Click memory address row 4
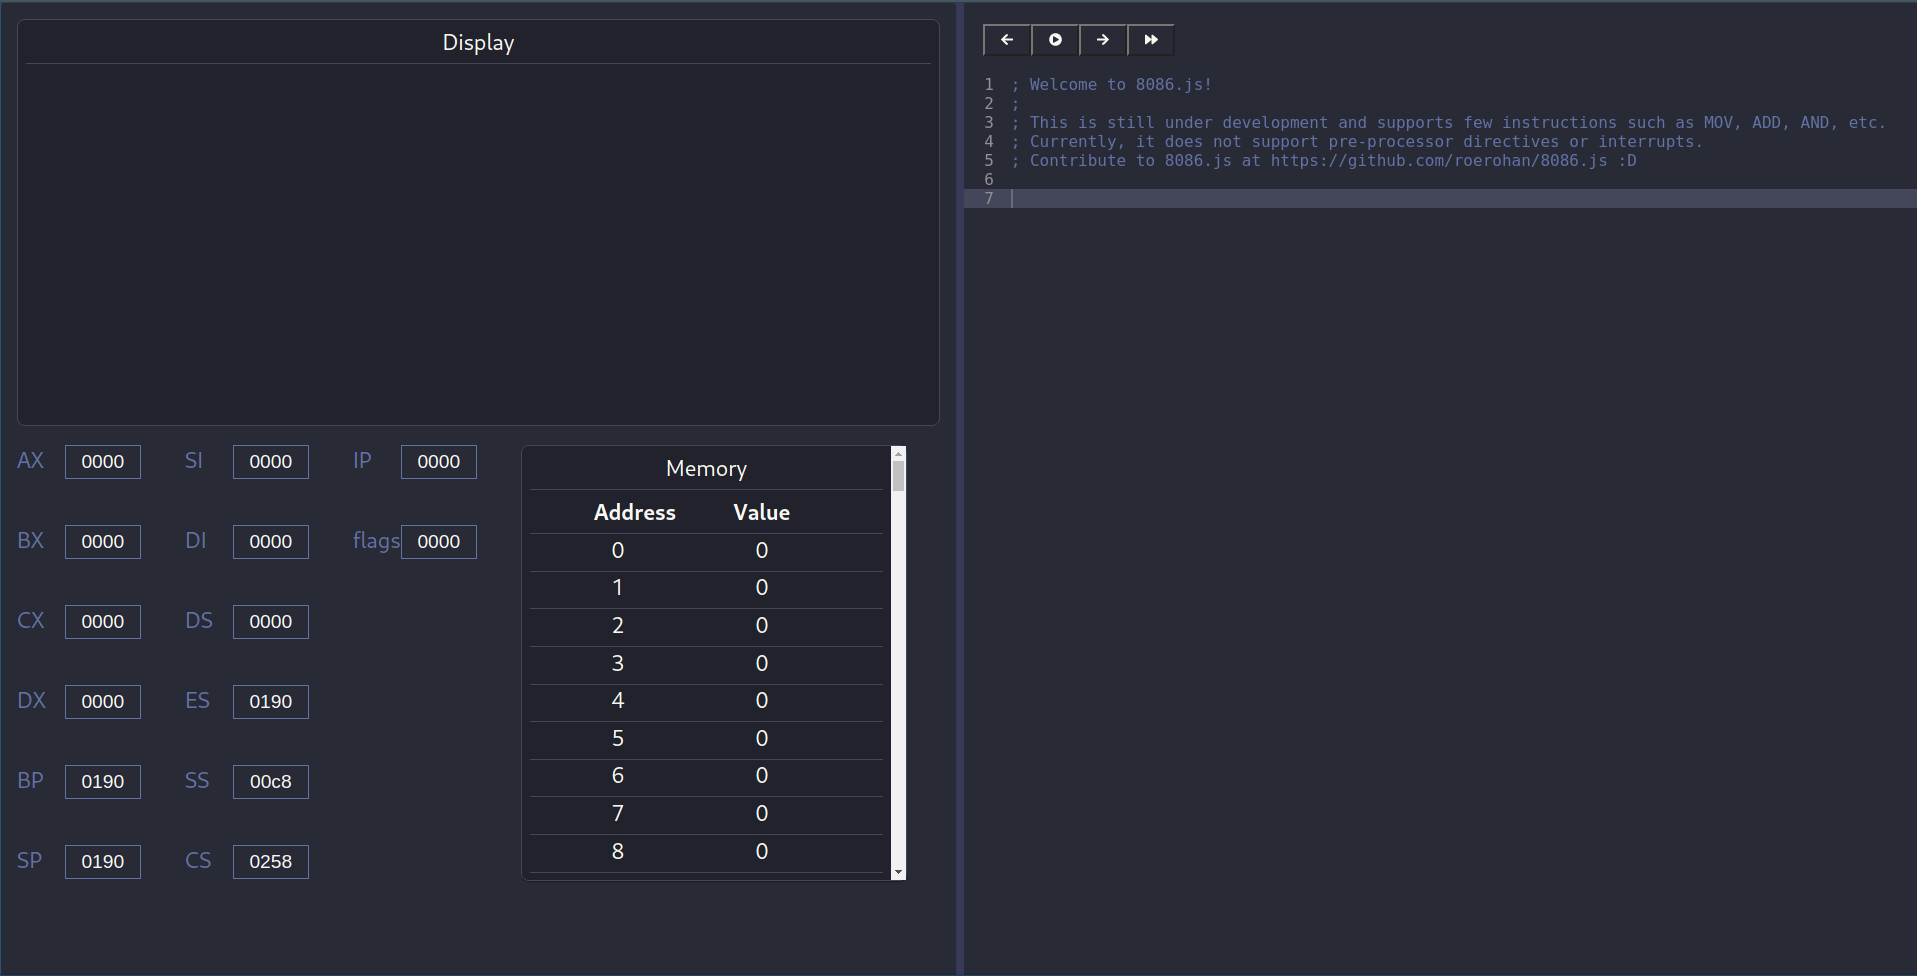 click(x=707, y=701)
